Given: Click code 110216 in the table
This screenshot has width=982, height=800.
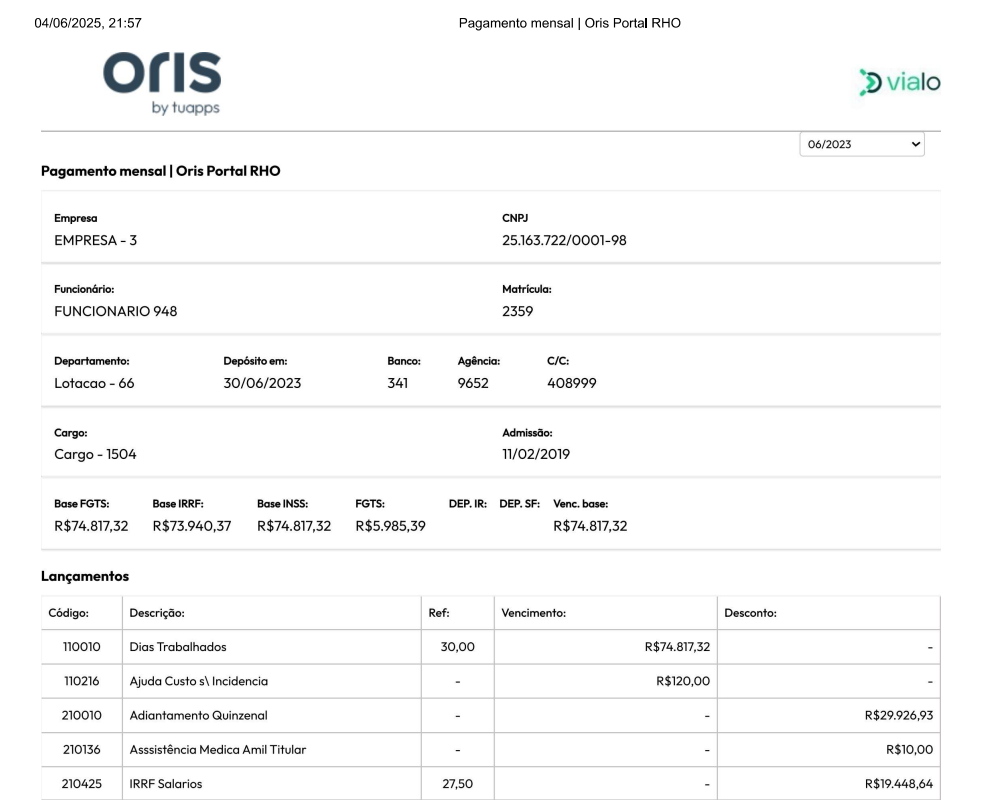Looking at the screenshot, I should click(x=81, y=681).
